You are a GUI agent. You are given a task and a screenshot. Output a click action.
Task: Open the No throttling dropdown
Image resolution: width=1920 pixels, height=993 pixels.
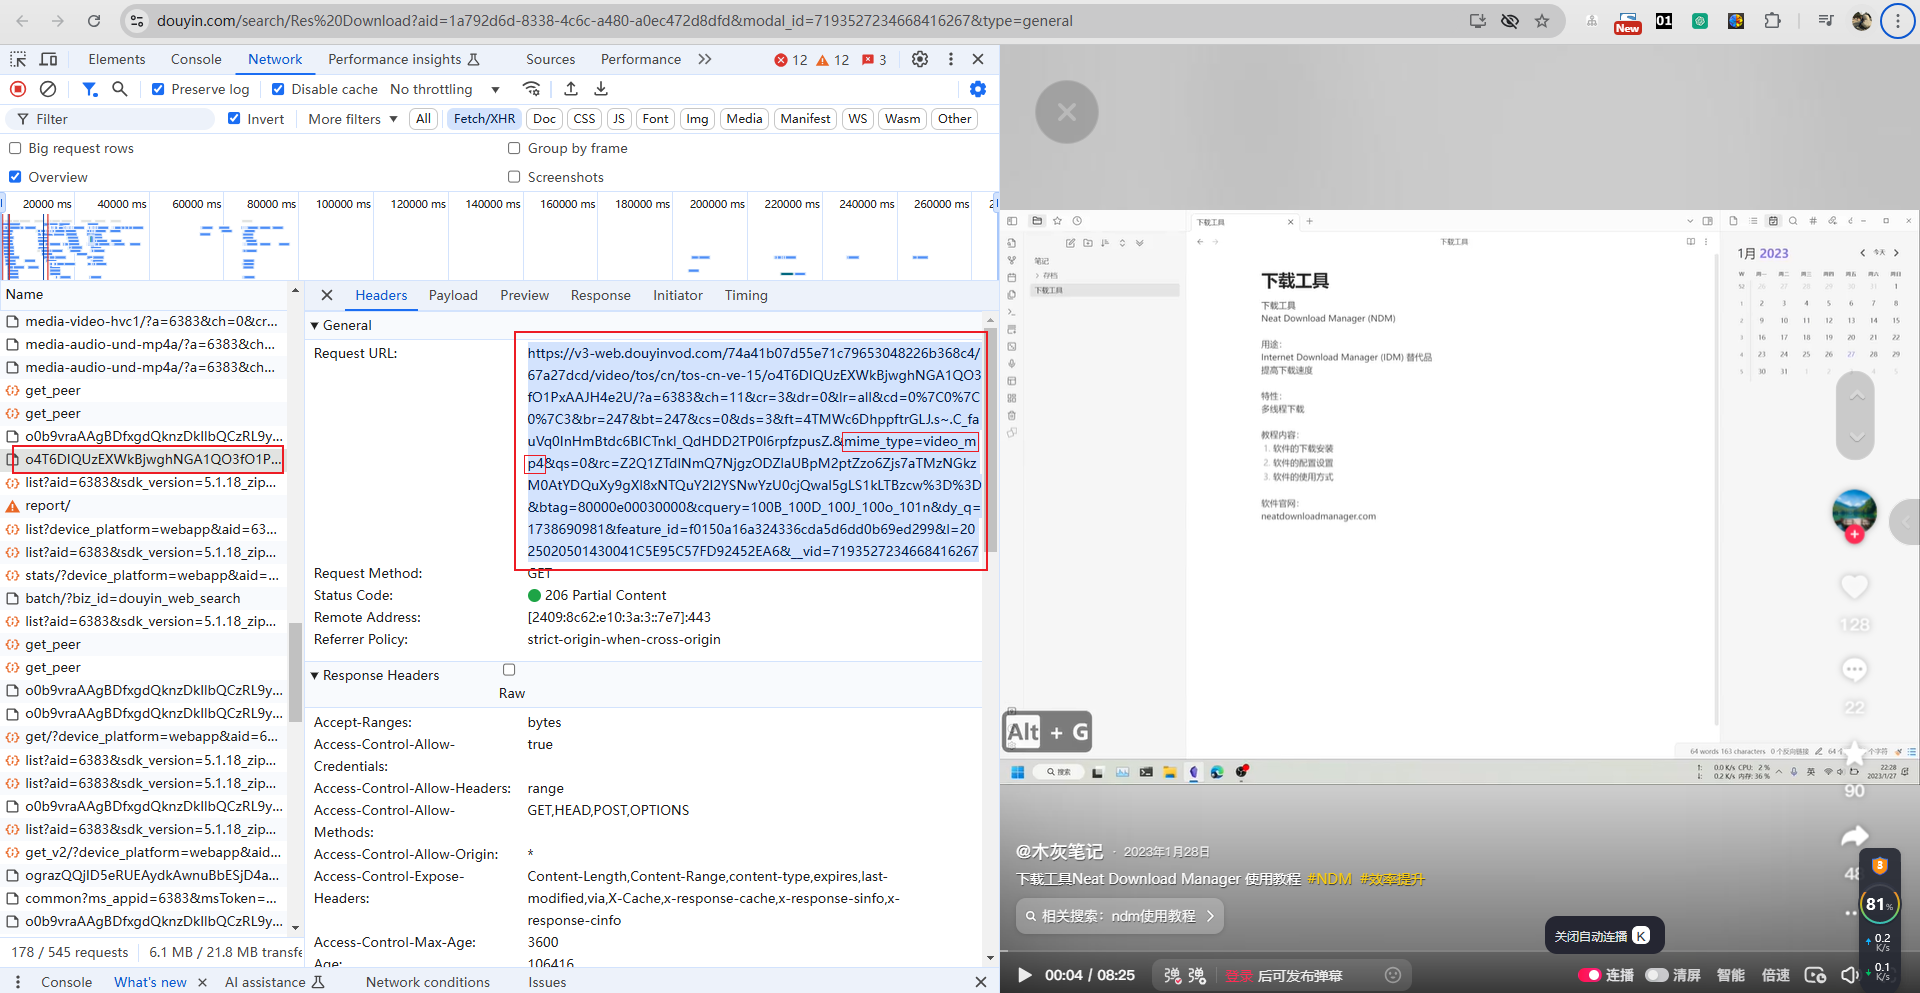coord(444,89)
